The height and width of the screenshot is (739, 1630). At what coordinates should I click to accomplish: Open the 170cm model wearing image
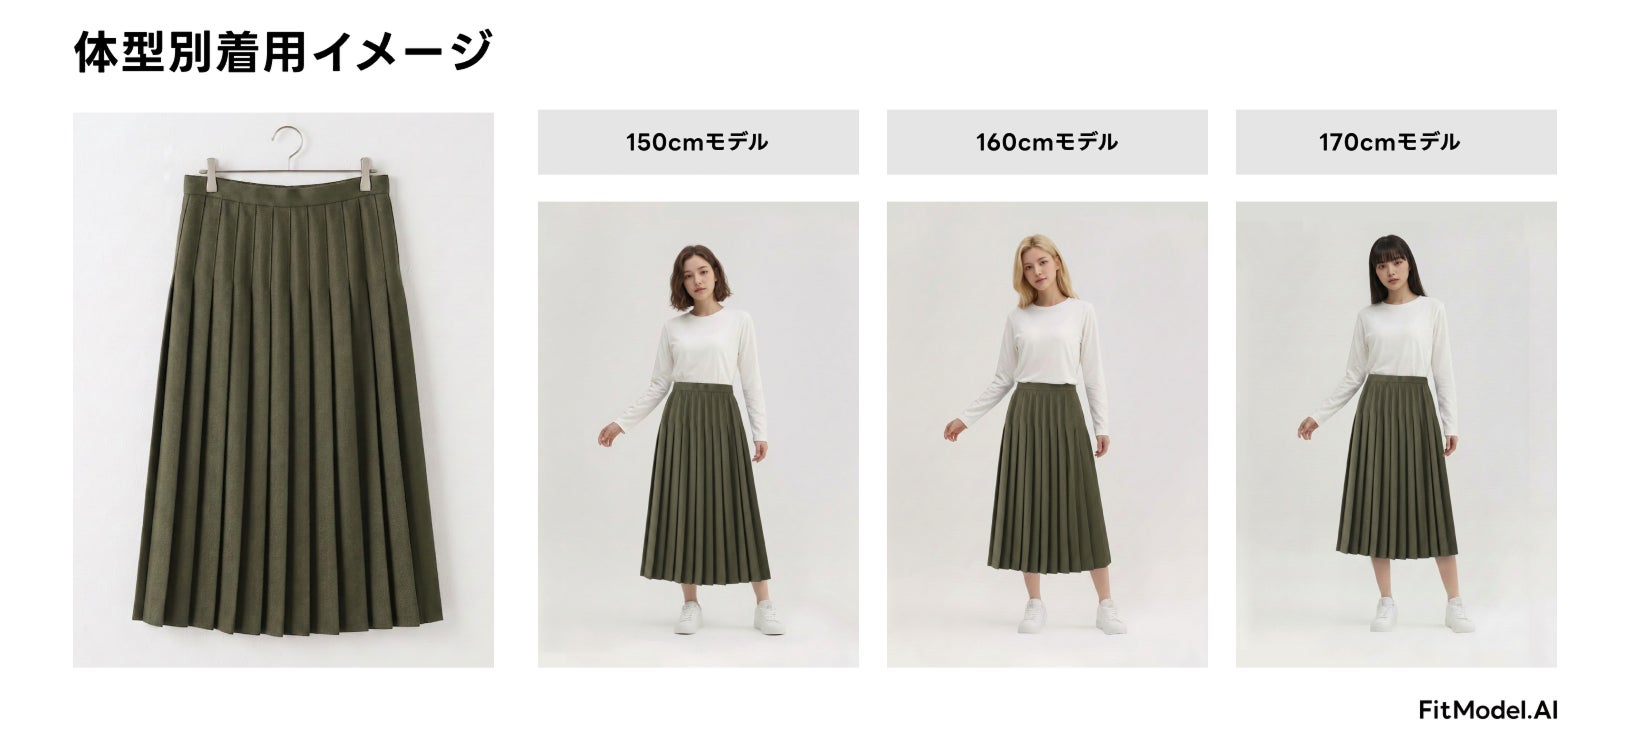coord(1396,435)
